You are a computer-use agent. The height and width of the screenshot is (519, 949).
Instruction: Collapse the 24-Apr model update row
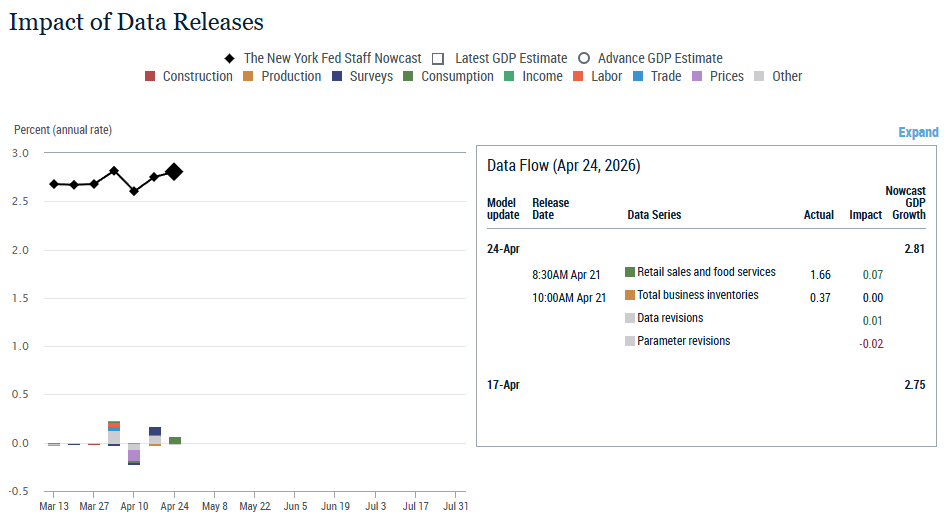(503, 249)
